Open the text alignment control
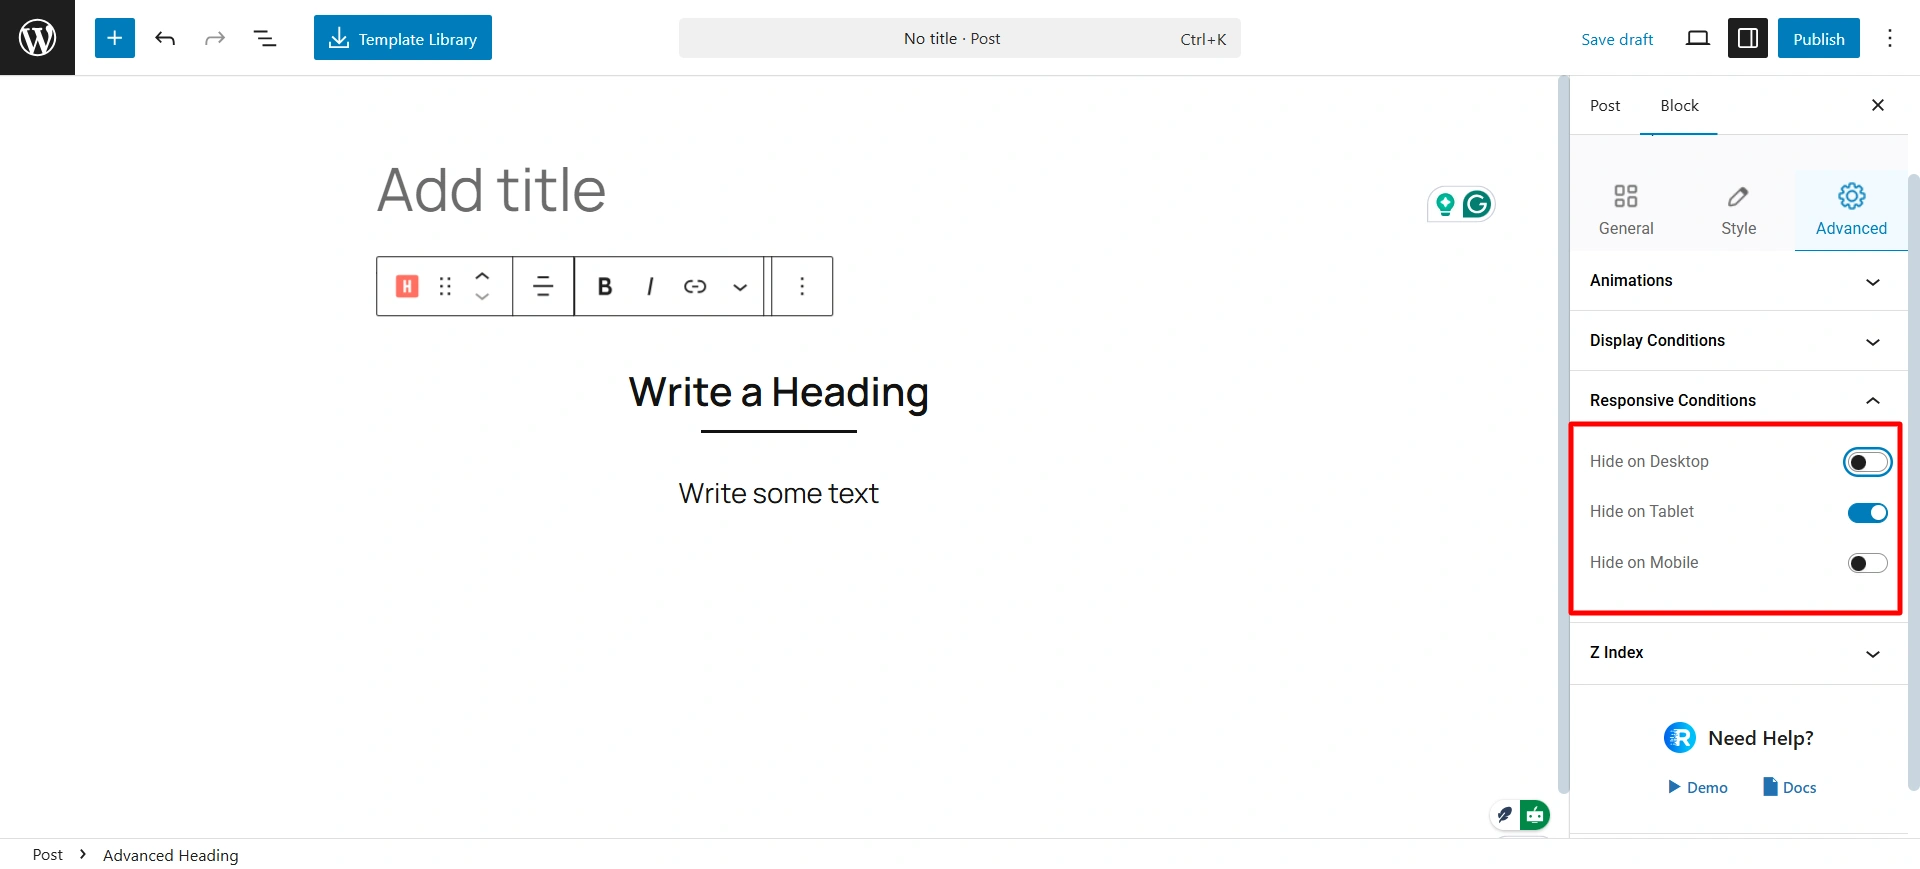The height and width of the screenshot is (869, 1920). [x=543, y=287]
